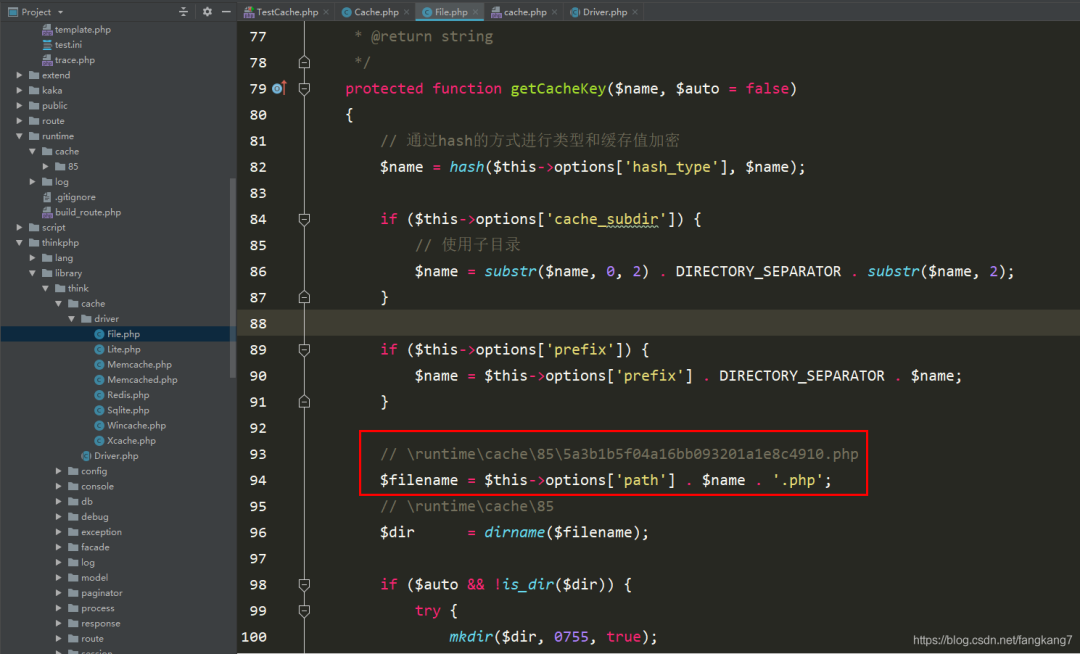
Task: Fold the $auto if block at line 98
Action: [x=304, y=584]
